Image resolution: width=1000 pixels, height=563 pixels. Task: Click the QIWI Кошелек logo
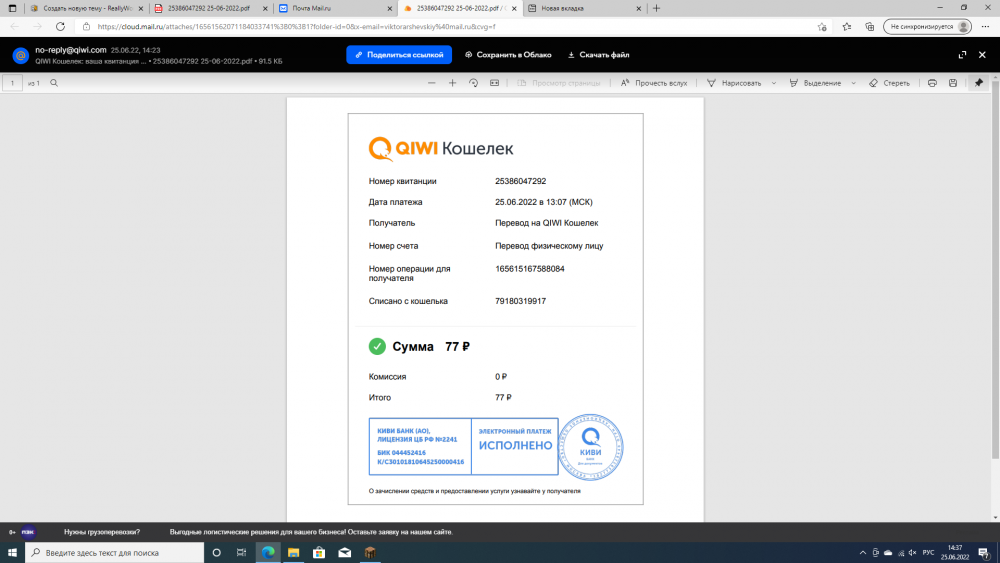pyautogui.click(x=441, y=149)
